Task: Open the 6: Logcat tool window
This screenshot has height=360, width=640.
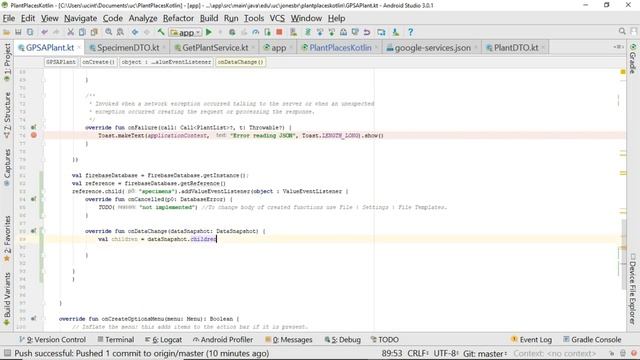Action: pos(163,340)
